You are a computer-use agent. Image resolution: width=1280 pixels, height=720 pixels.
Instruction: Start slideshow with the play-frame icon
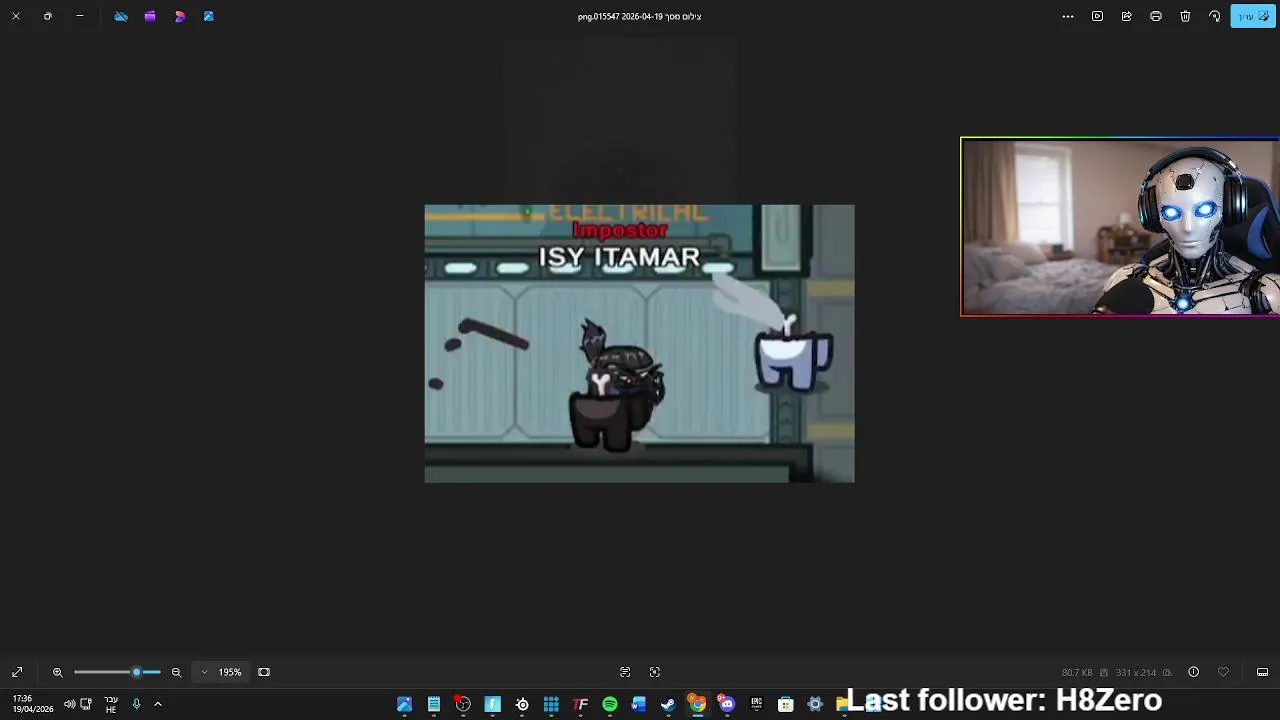(1097, 16)
